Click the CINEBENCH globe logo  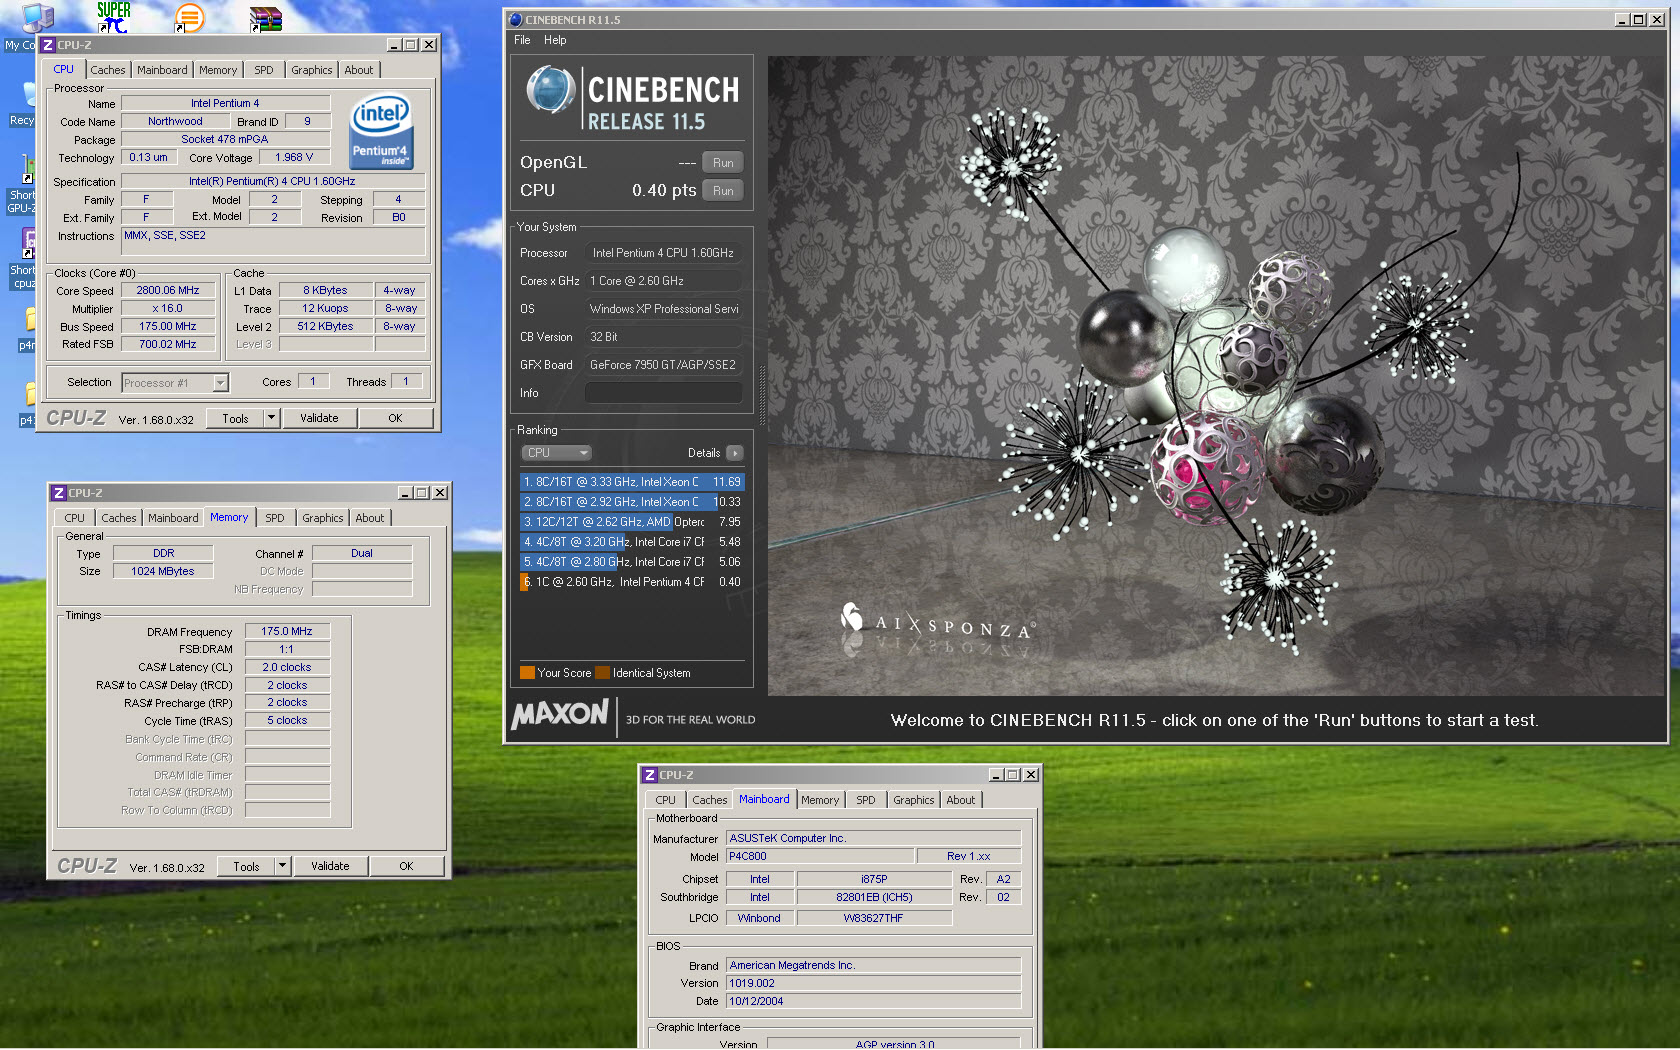[550, 89]
